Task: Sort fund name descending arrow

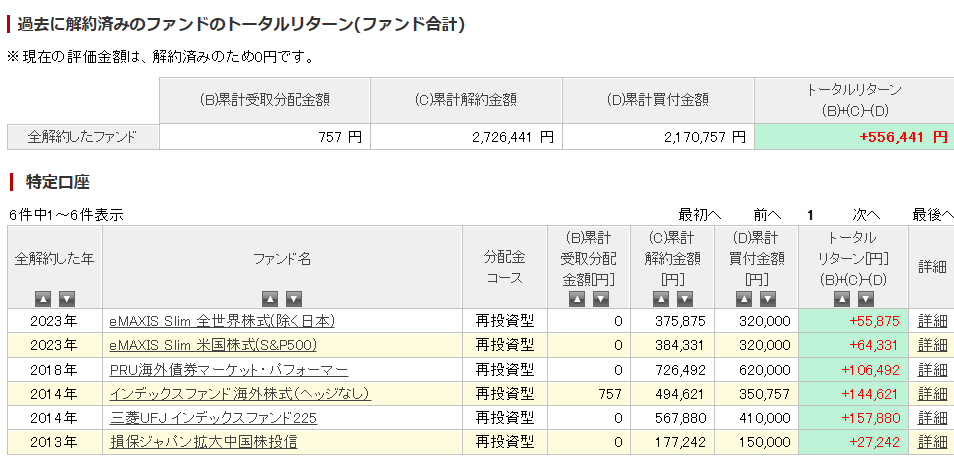Action: click(x=294, y=298)
